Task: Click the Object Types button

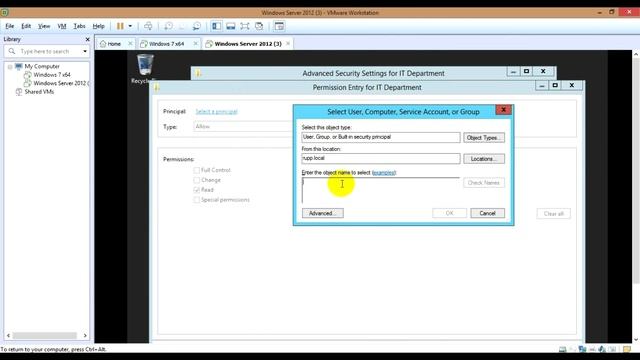Action: [x=484, y=138]
